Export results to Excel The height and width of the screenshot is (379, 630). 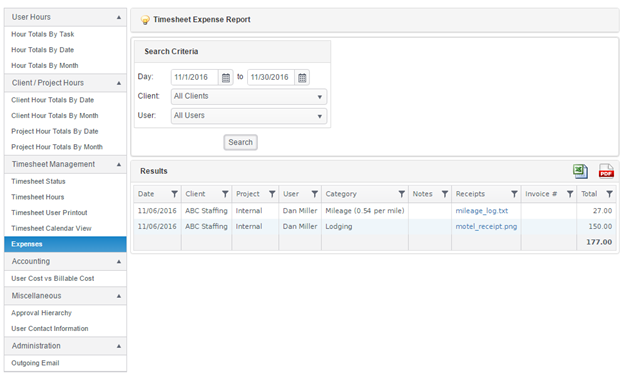[580, 171]
